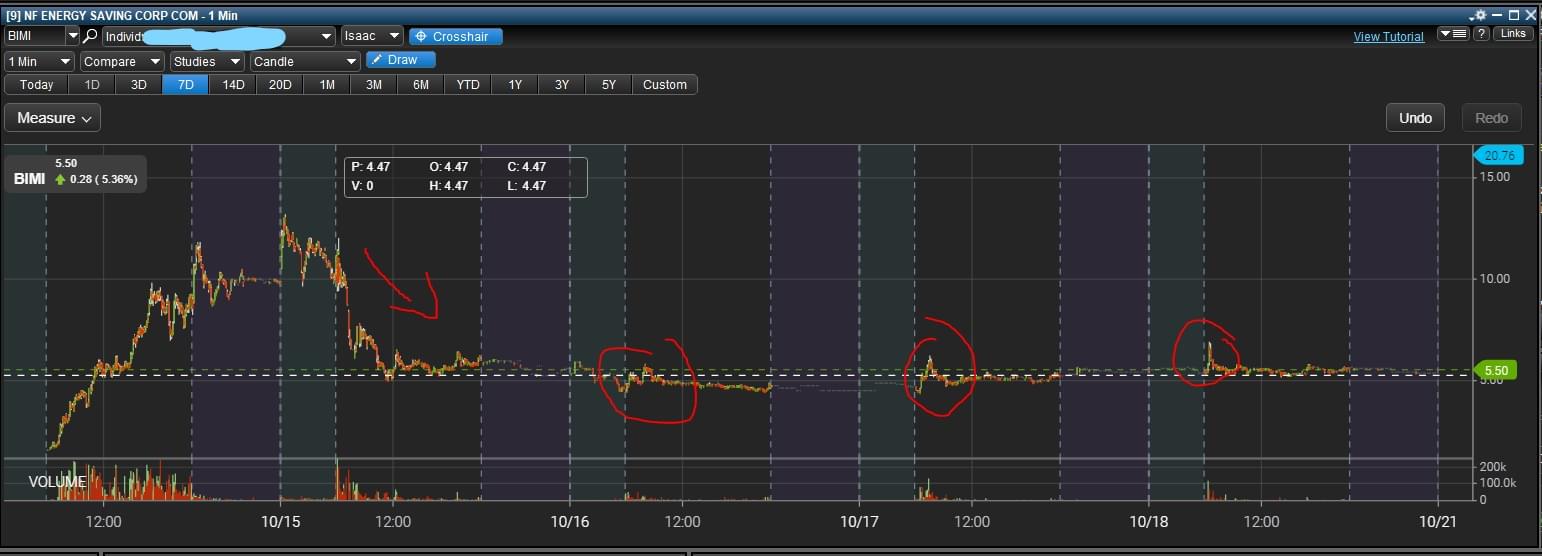Click the Links button
This screenshot has width=1542, height=556.
click(x=1513, y=34)
